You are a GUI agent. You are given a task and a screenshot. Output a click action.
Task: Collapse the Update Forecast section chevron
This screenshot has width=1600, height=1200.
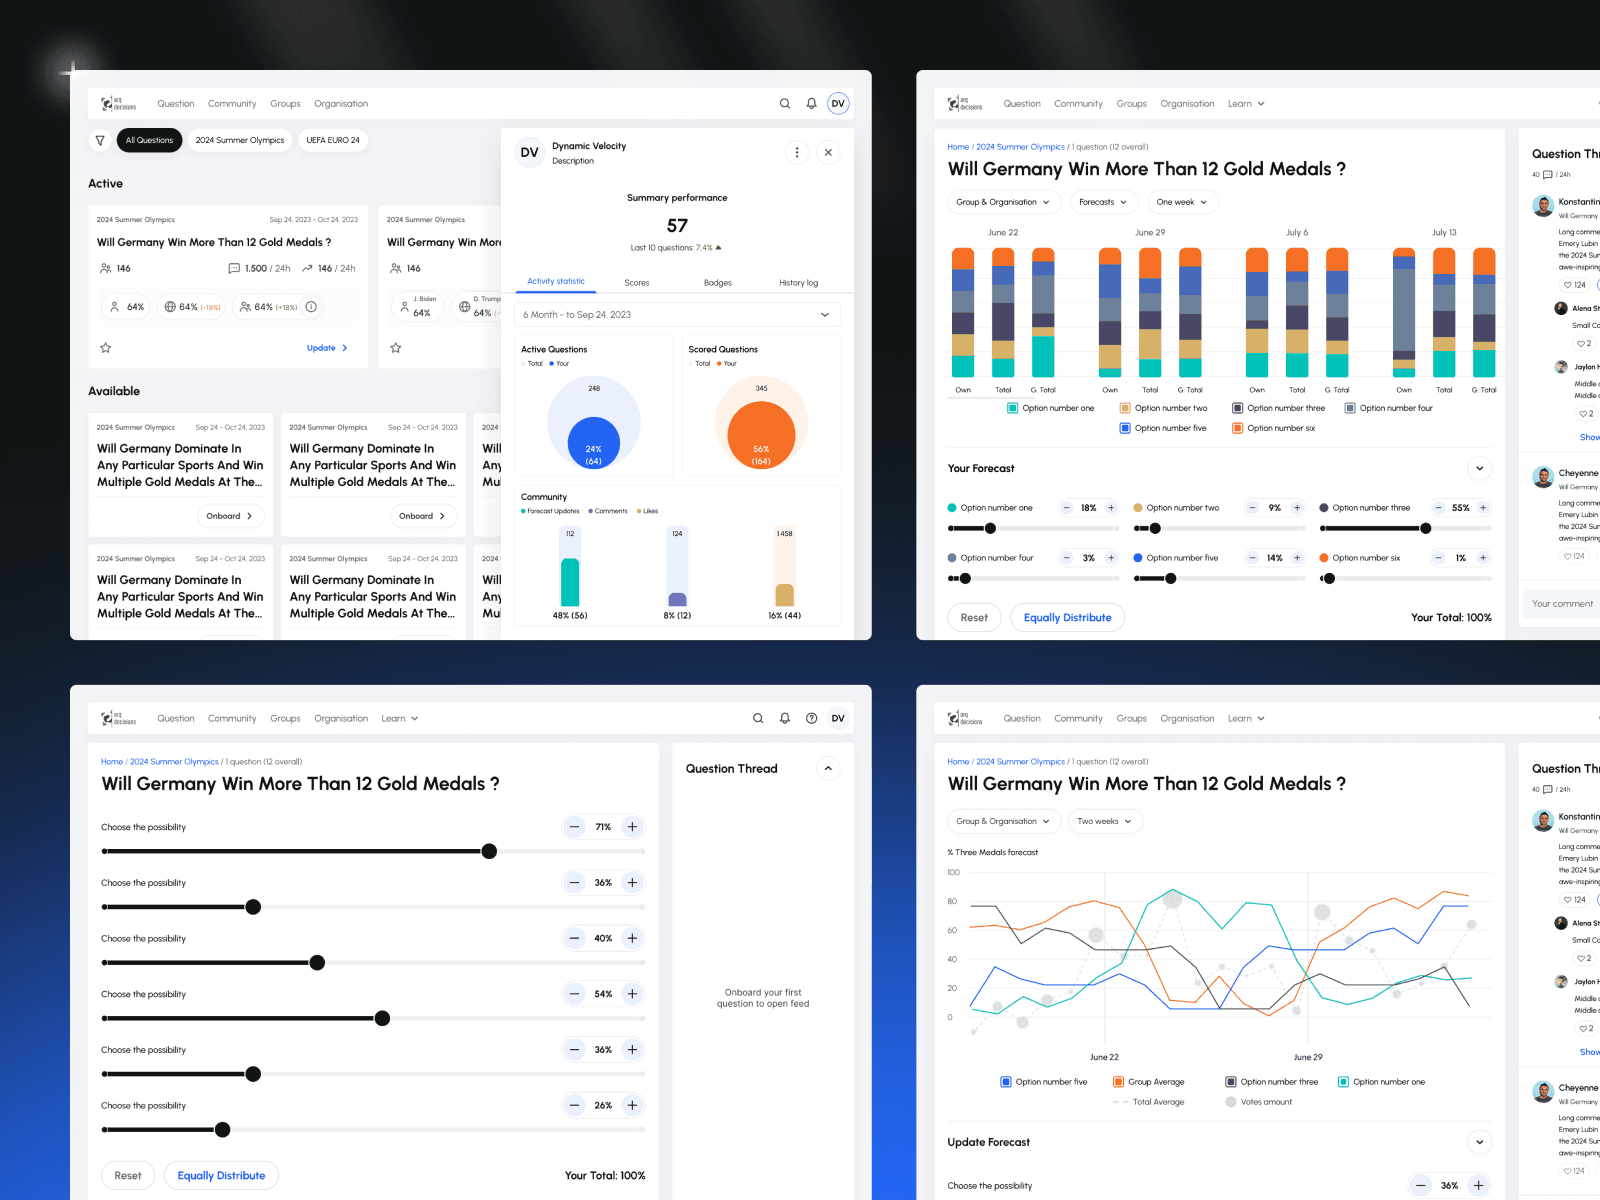(x=1480, y=1142)
